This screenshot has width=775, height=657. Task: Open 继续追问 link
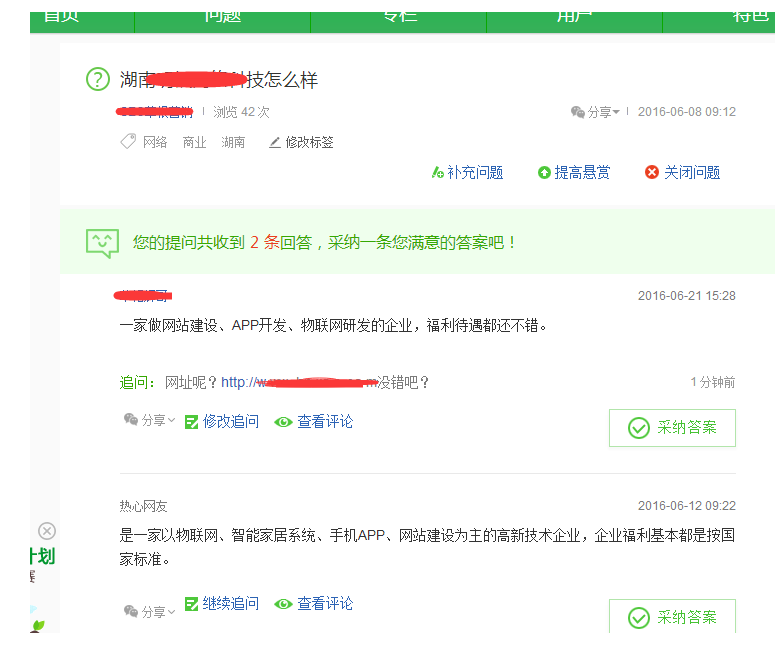pos(231,604)
